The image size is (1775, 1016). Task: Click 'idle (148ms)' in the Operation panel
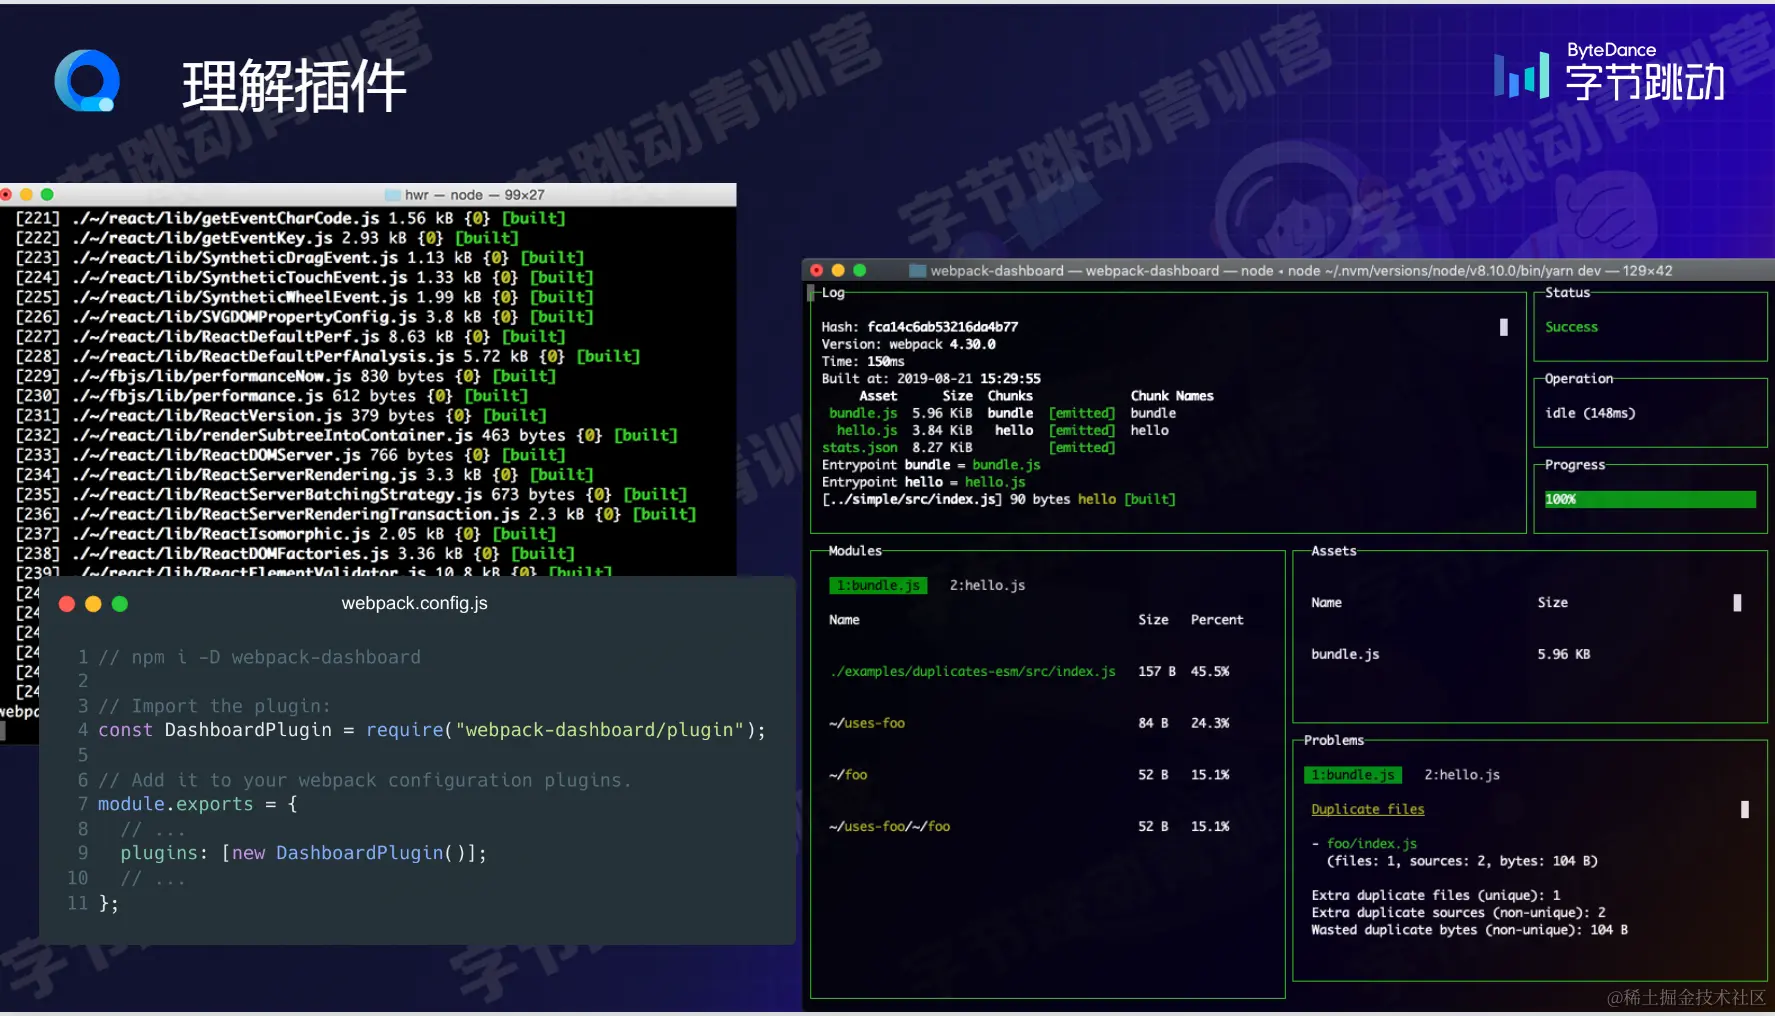pyautogui.click(x=1590, y=413)
